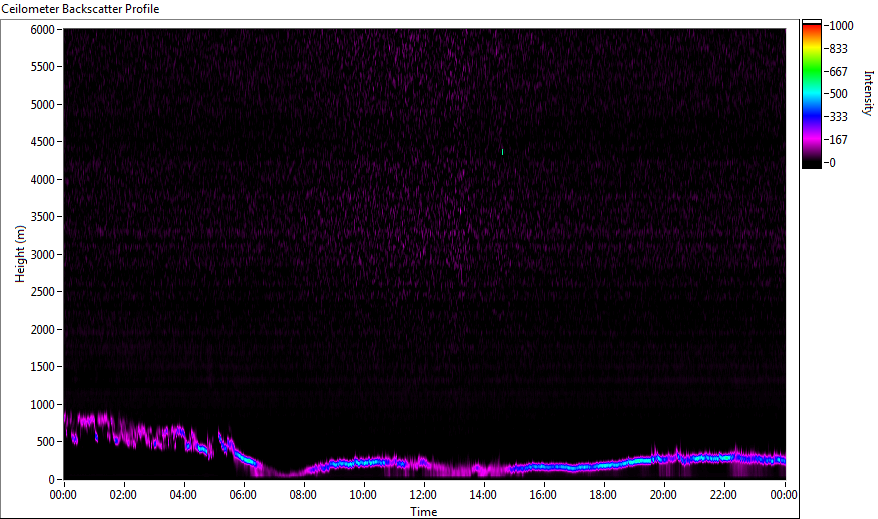Select the 333 intensity scale label
Viewport: 878px width, 519px height.
(x=838, y=117)
